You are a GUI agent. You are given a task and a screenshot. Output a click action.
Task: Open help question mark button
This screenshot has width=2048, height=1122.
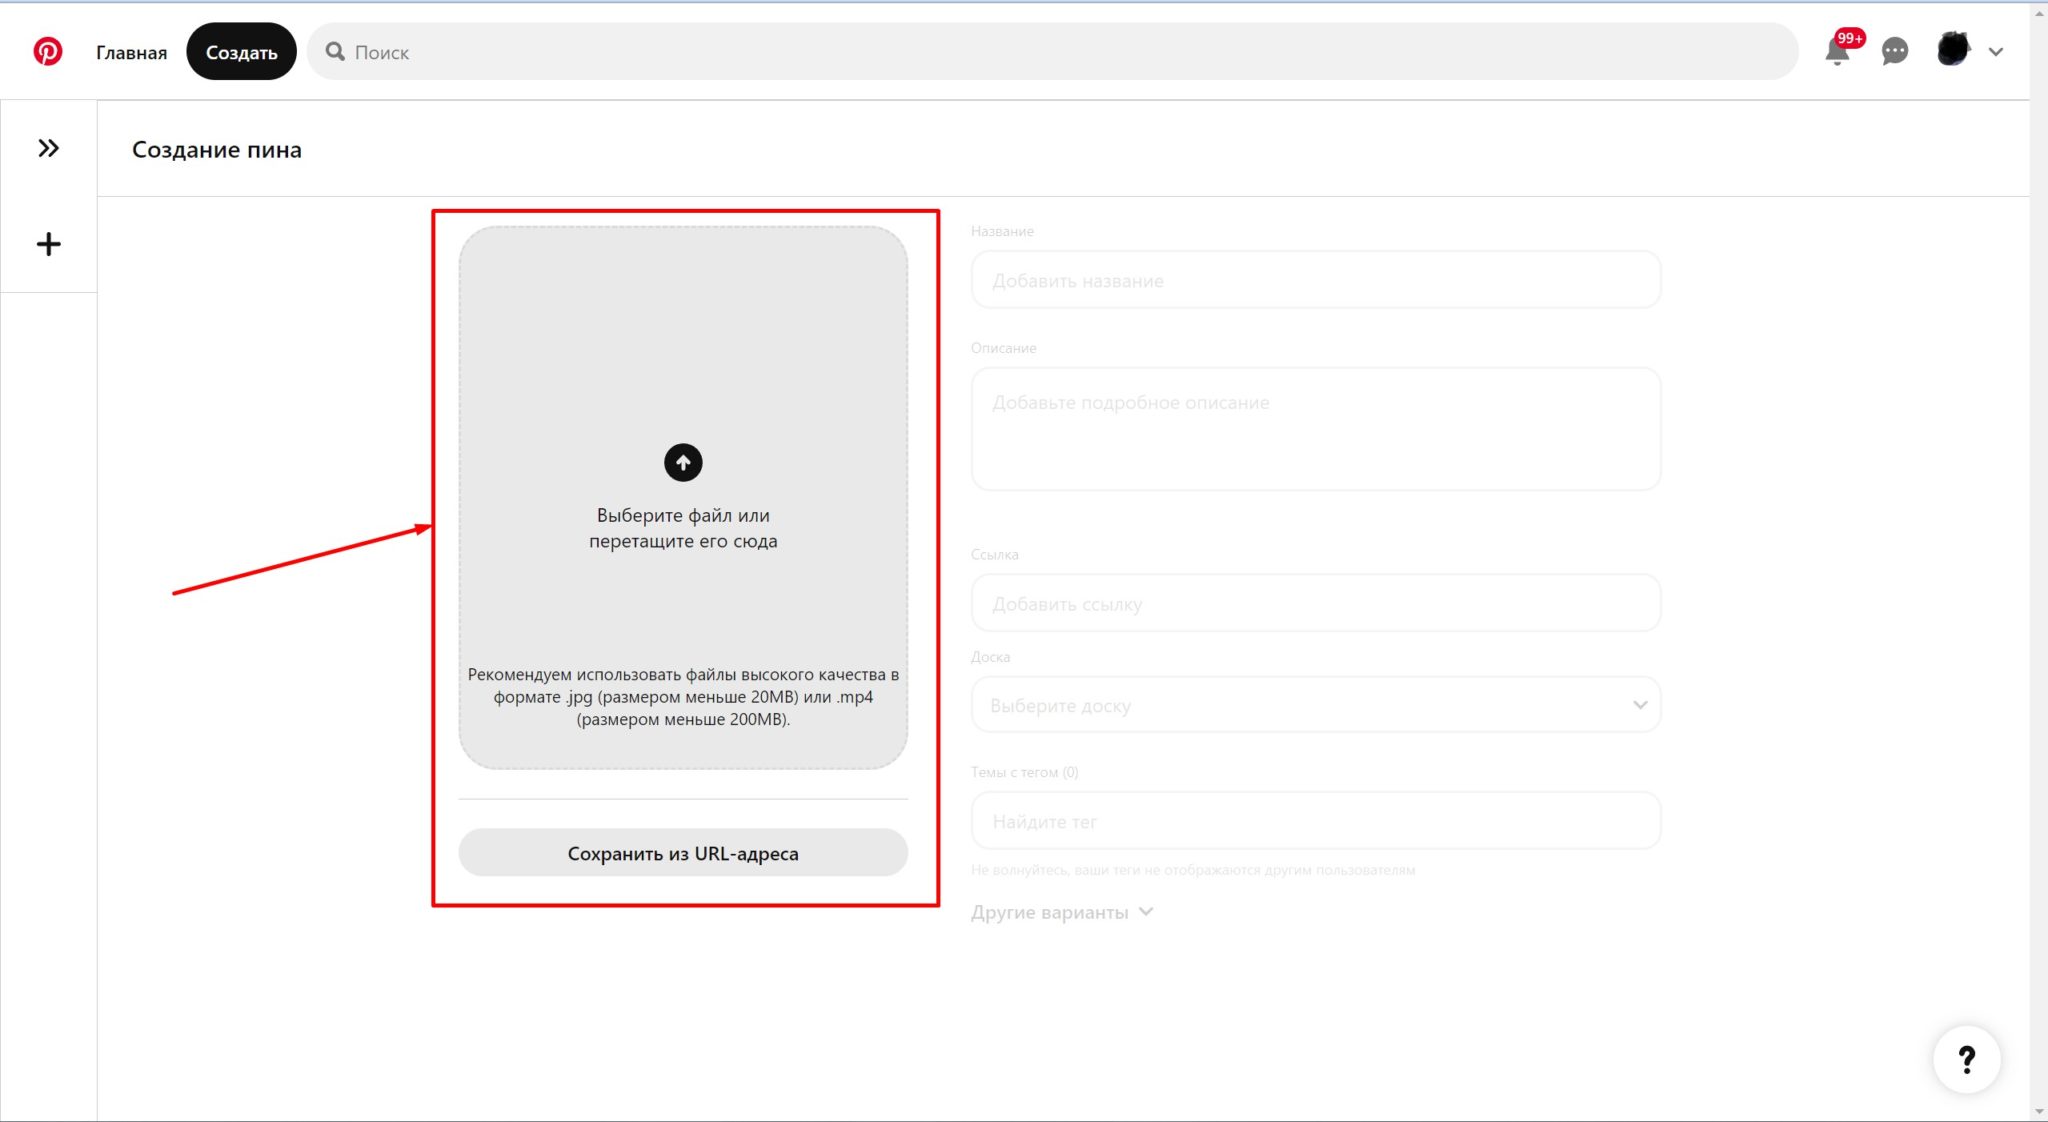pyautogui.click(x=1966, y=1059)
